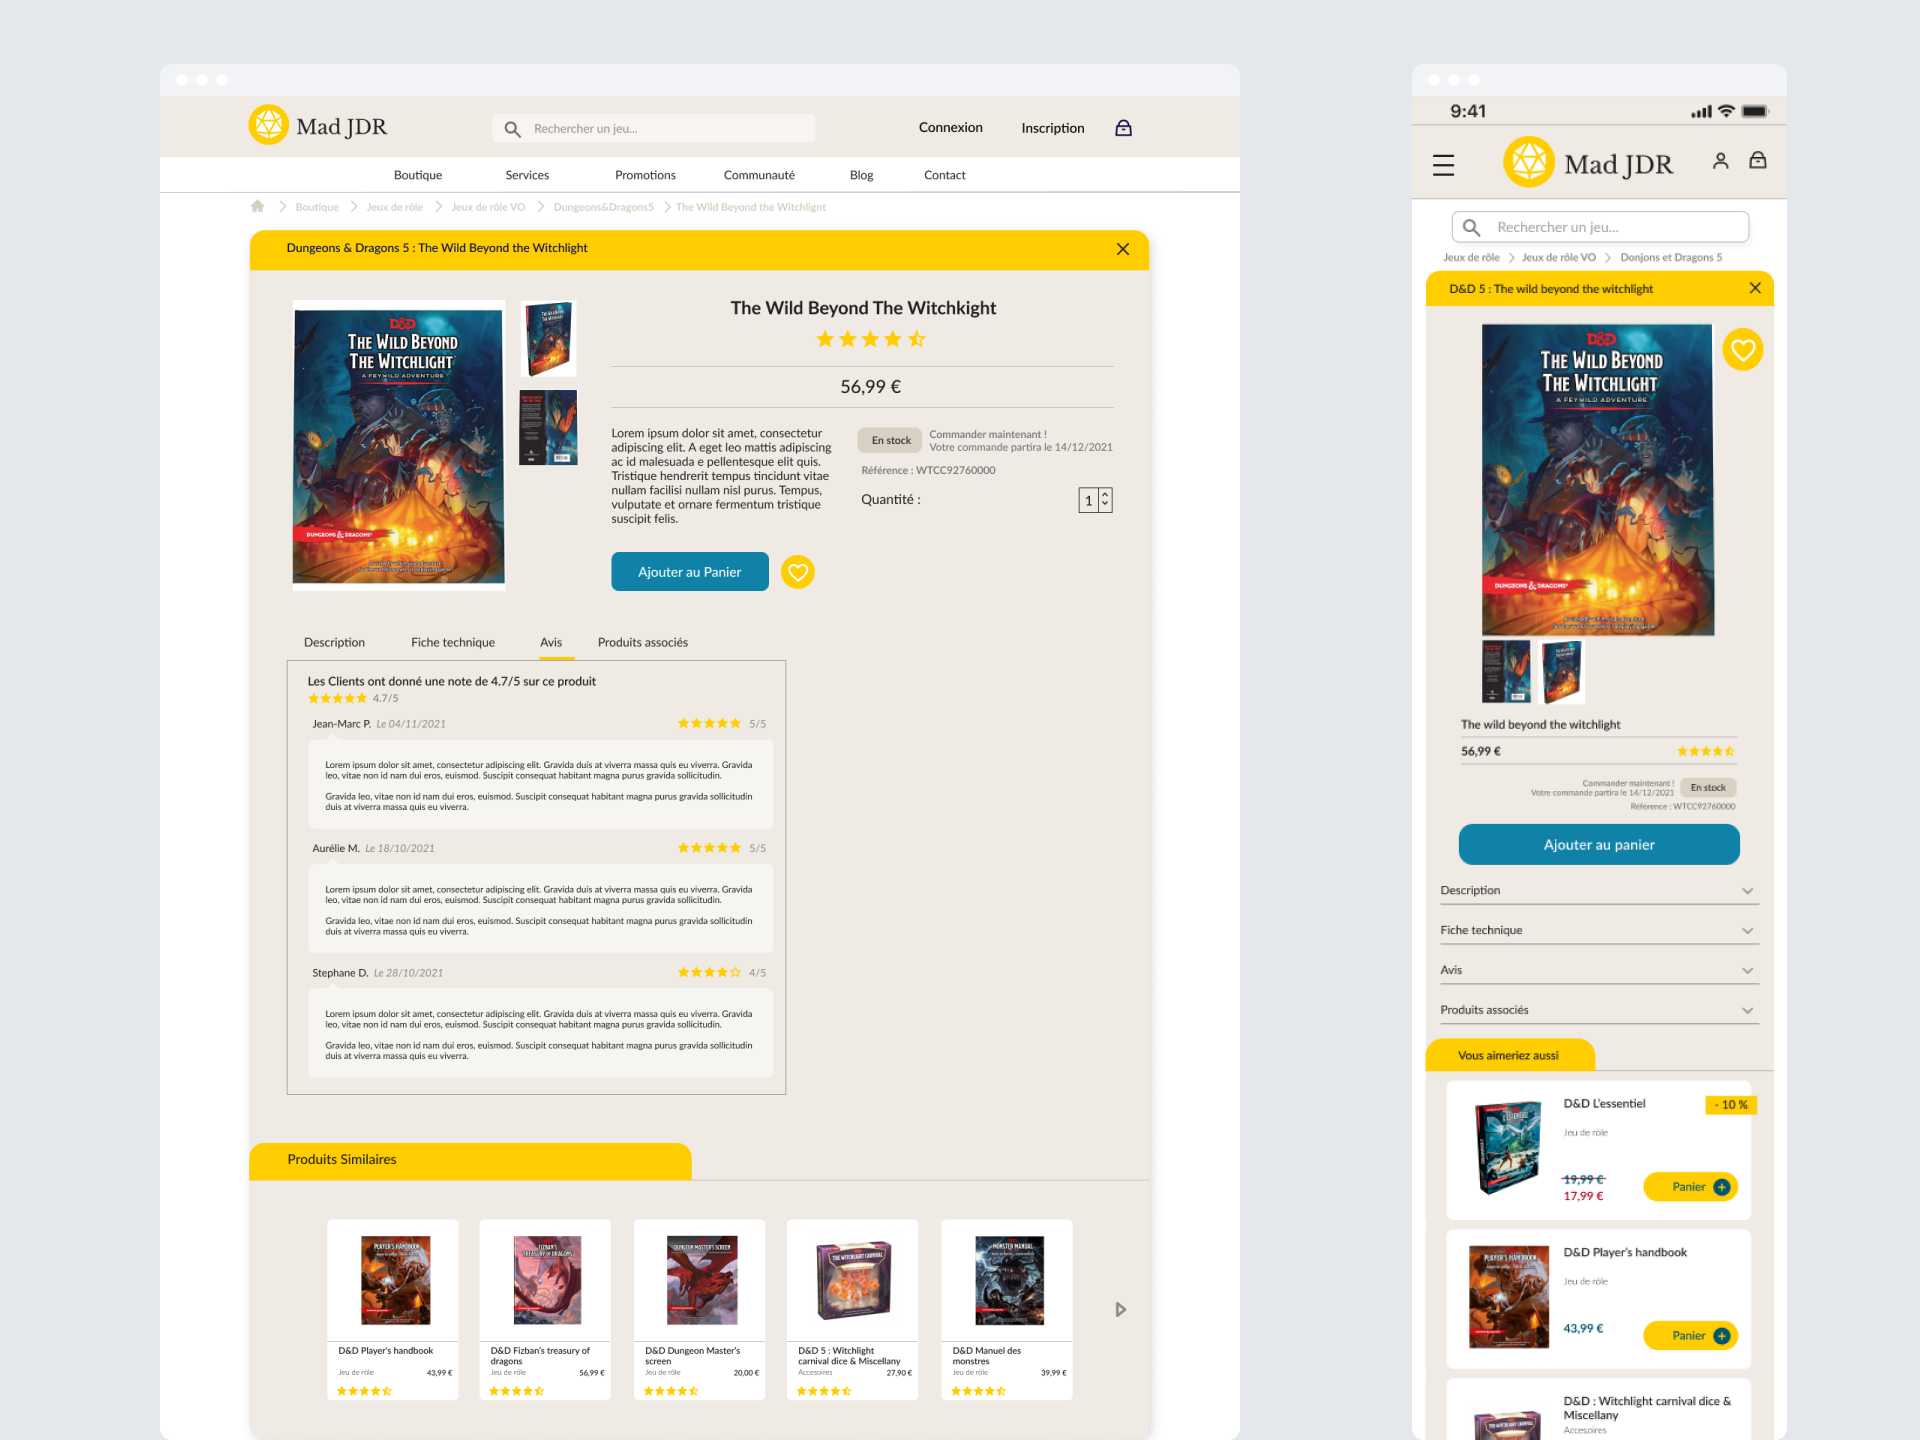Click in the mobile Rechercher un jeu field
The height and width of the screenshot is (1440, 1920).
tap(1600, 227)
